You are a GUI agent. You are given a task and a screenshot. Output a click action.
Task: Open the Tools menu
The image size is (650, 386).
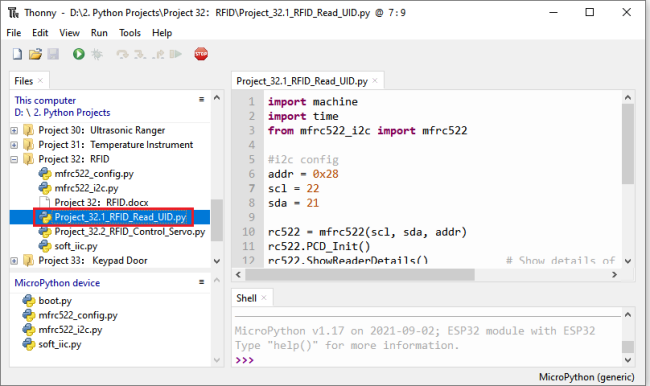(x=130, y=33)
